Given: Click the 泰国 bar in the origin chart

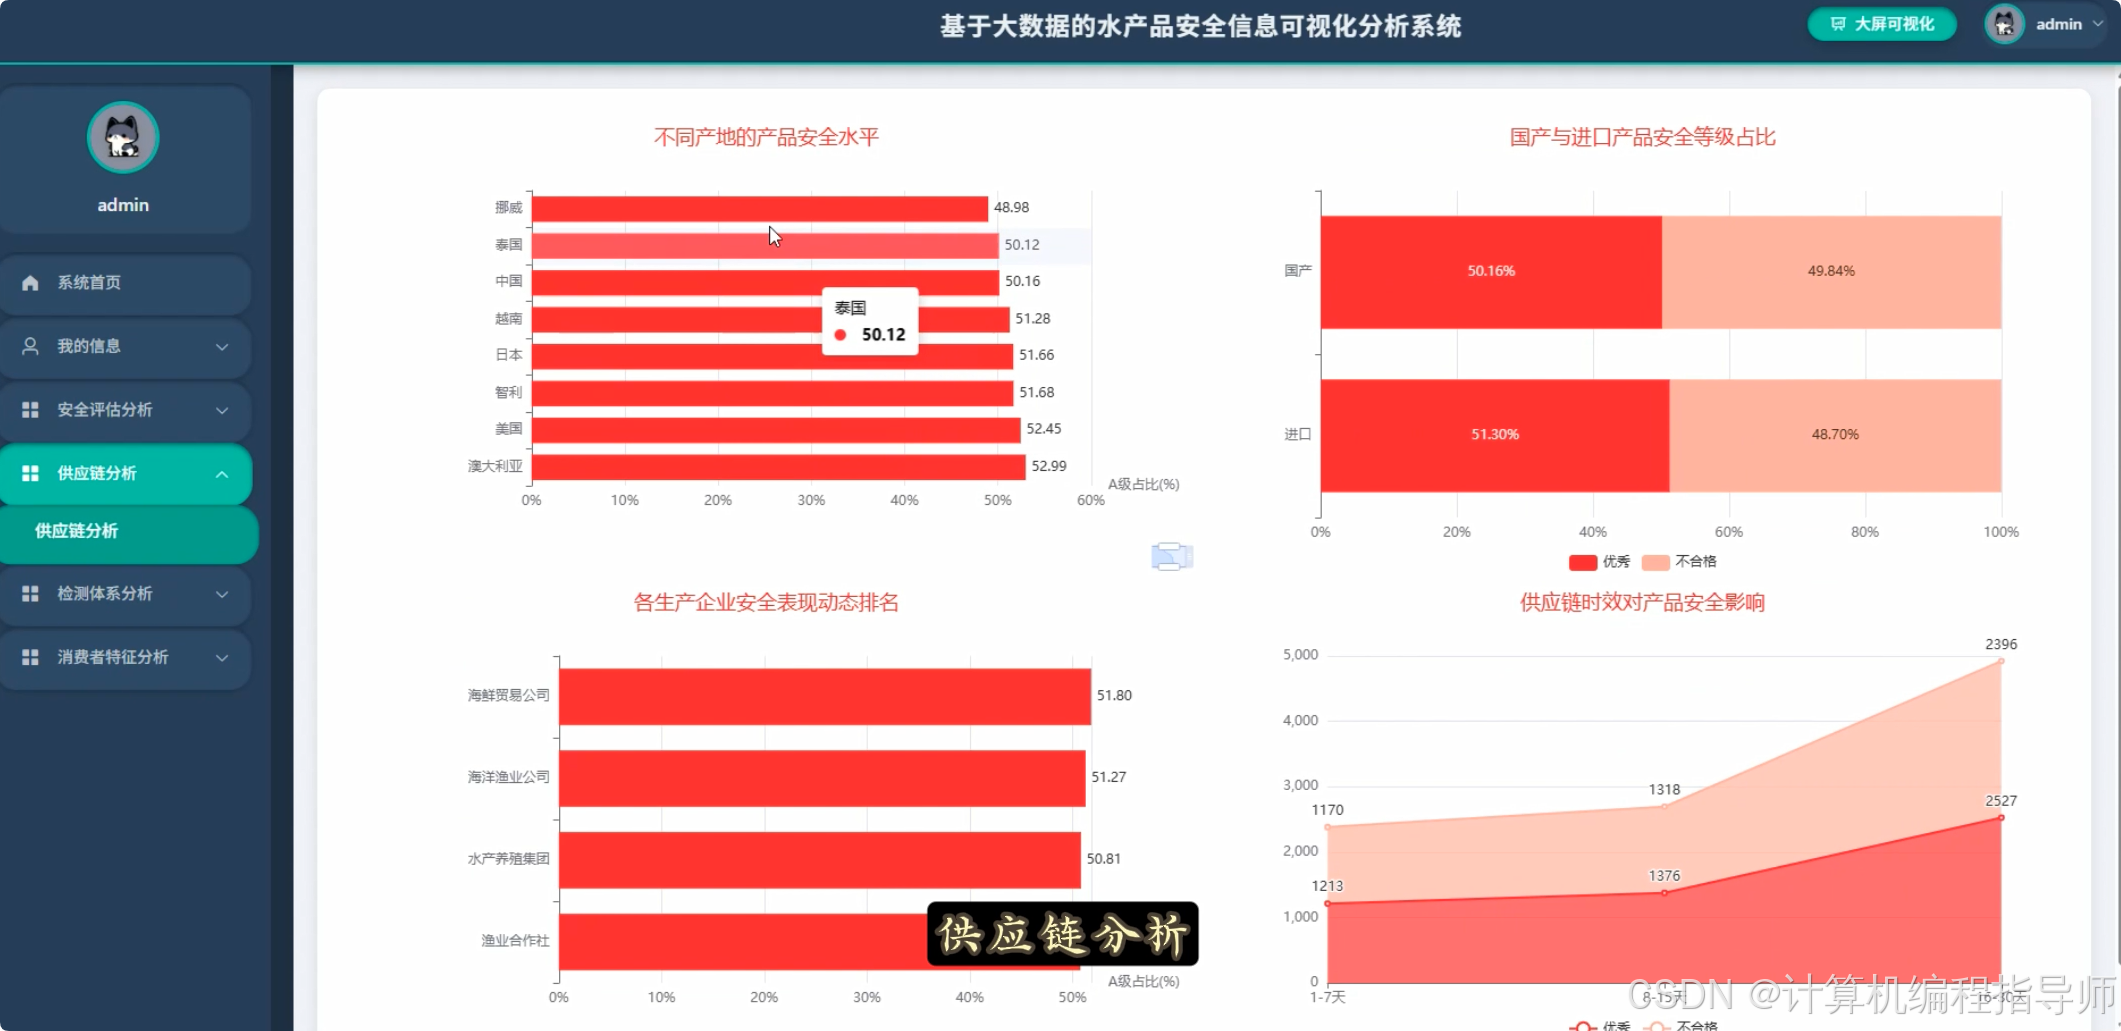Looking at the screenshot, I should pyautogui.click(x=764, y=246).
